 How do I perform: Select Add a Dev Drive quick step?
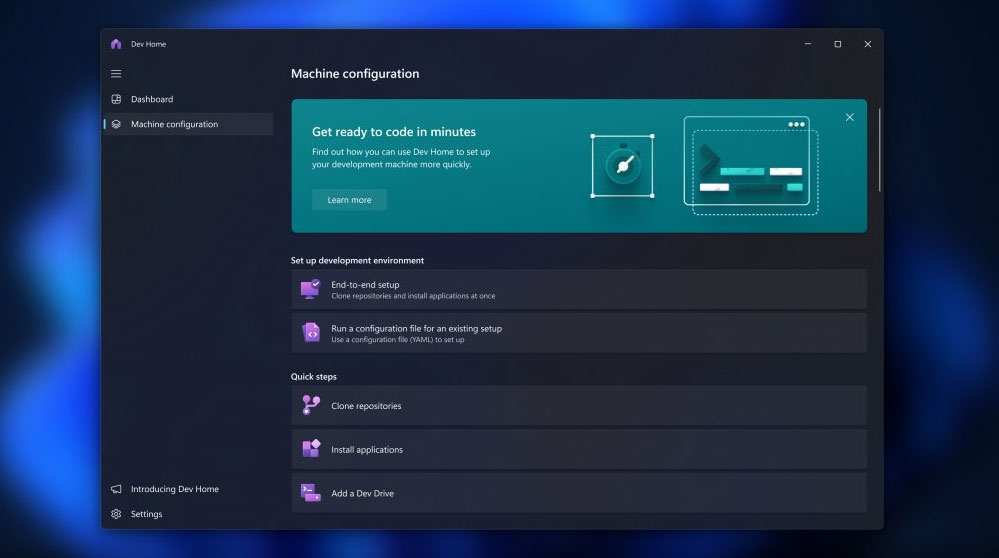[579, 492]
